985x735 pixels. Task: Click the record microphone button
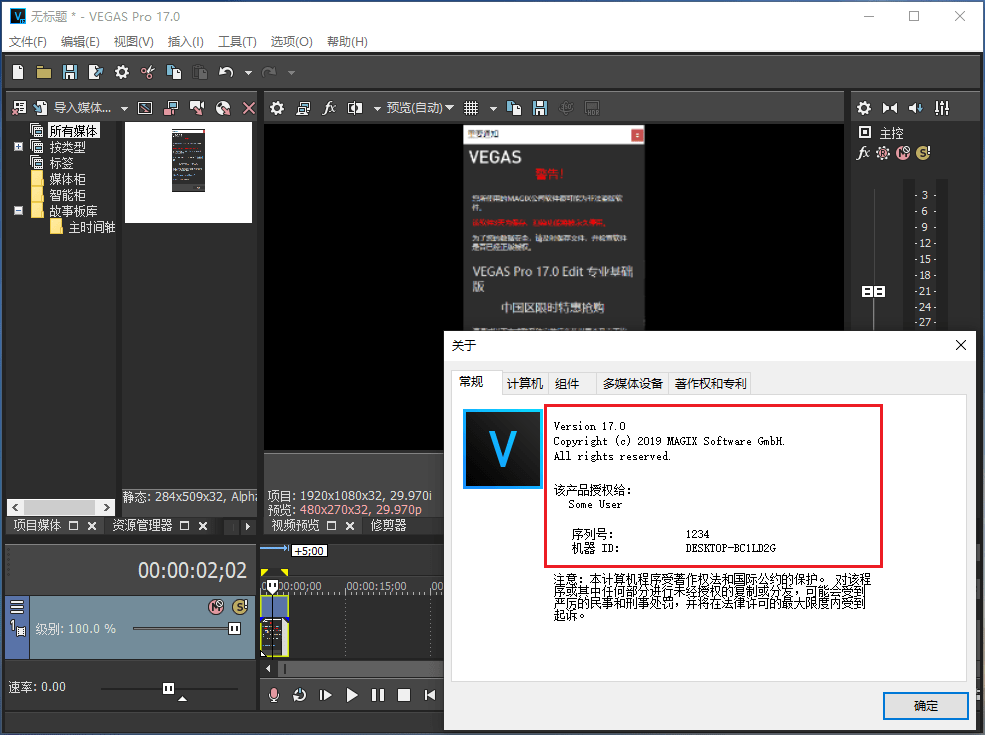(x=274, y=695)
